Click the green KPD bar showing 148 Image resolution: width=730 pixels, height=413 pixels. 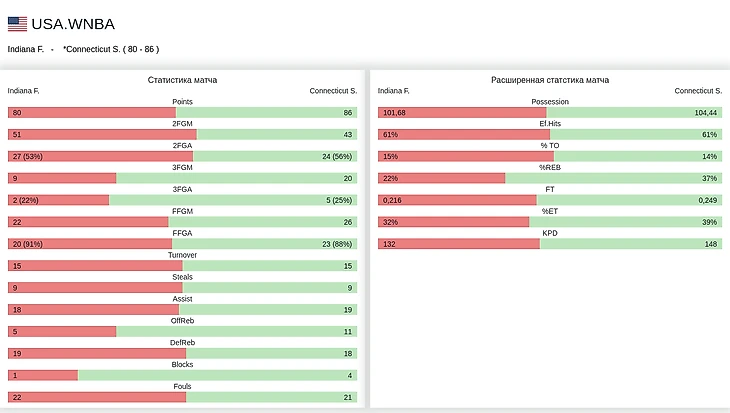click(631, 244)
